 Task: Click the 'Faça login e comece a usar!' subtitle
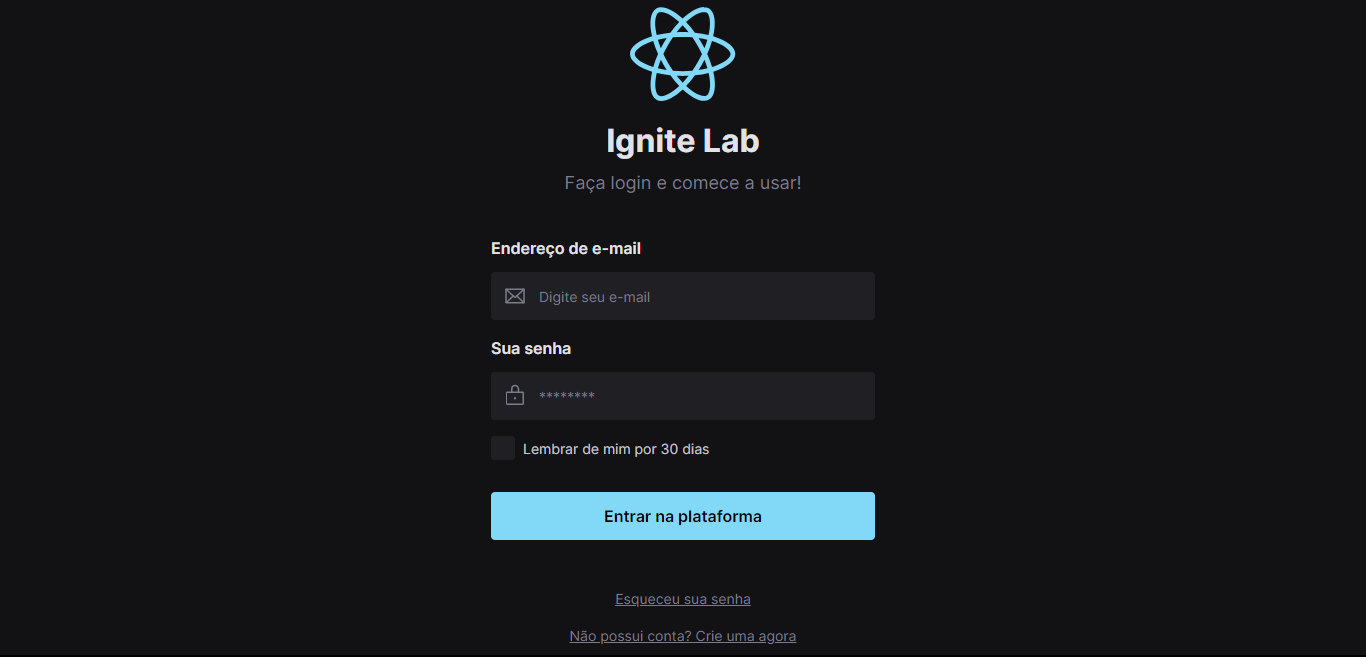click(683, 183)
